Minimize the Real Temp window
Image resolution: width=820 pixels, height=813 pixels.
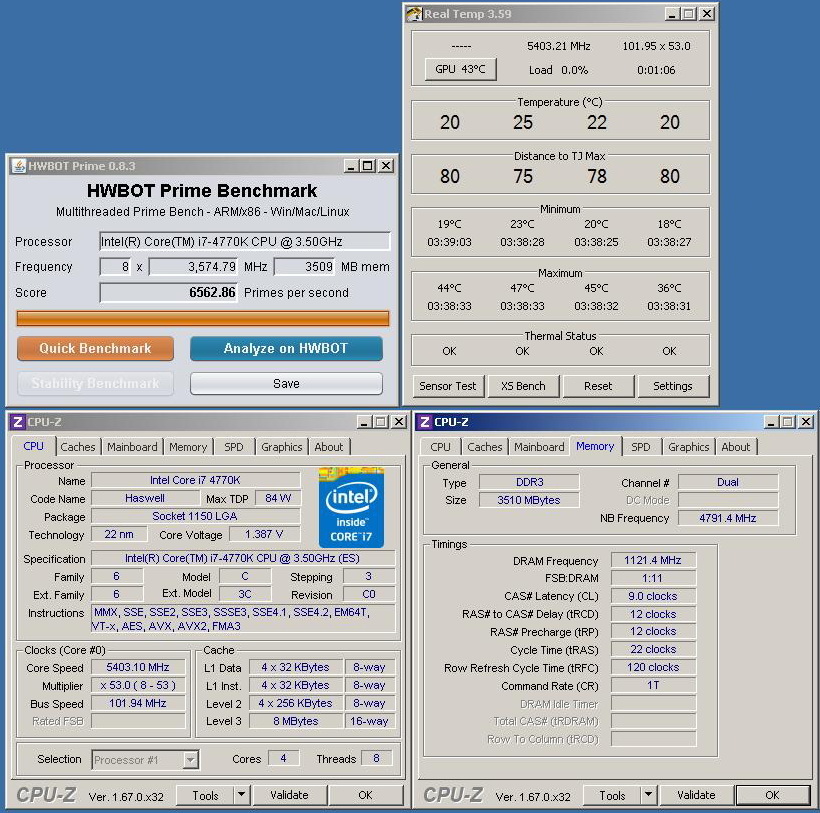[x=673, y=14]
